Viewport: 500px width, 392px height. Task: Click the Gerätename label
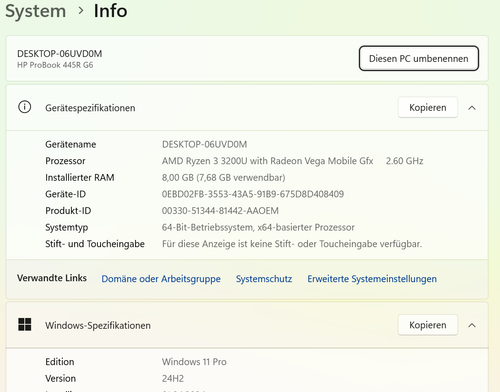tap(71, 144)
